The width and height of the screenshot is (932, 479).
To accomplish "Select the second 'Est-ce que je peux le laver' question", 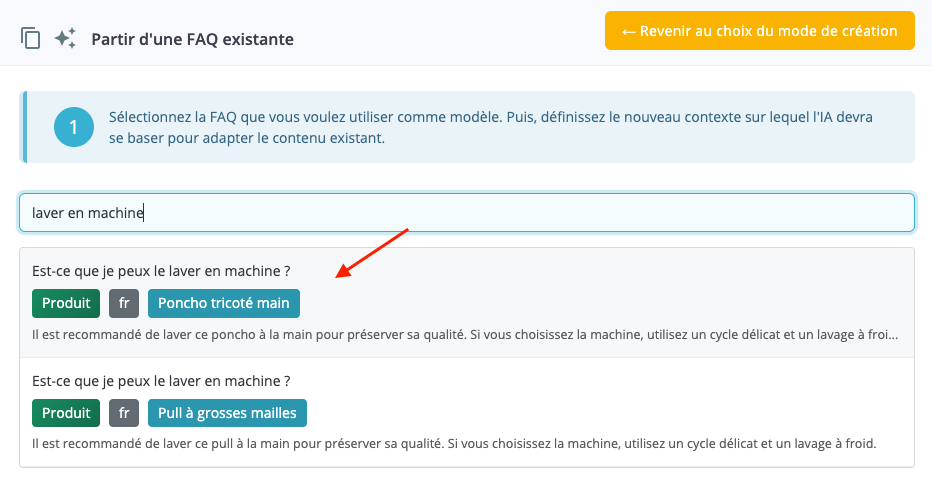I will [x=162, y=381].
